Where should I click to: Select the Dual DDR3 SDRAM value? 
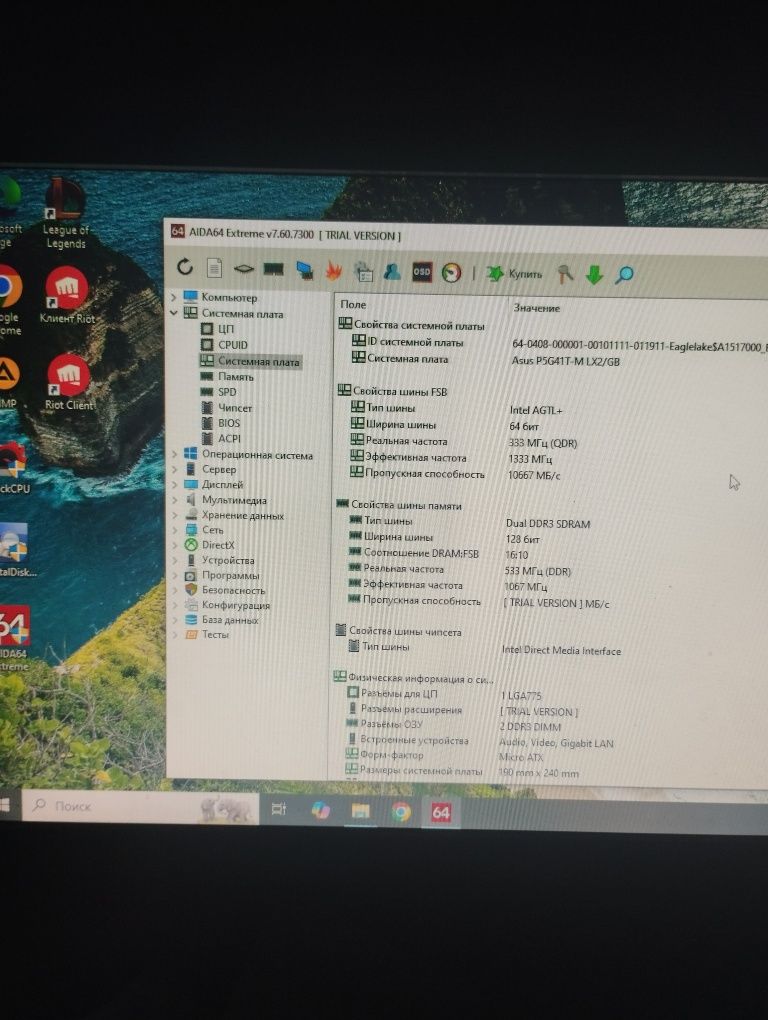click(548, 524)
